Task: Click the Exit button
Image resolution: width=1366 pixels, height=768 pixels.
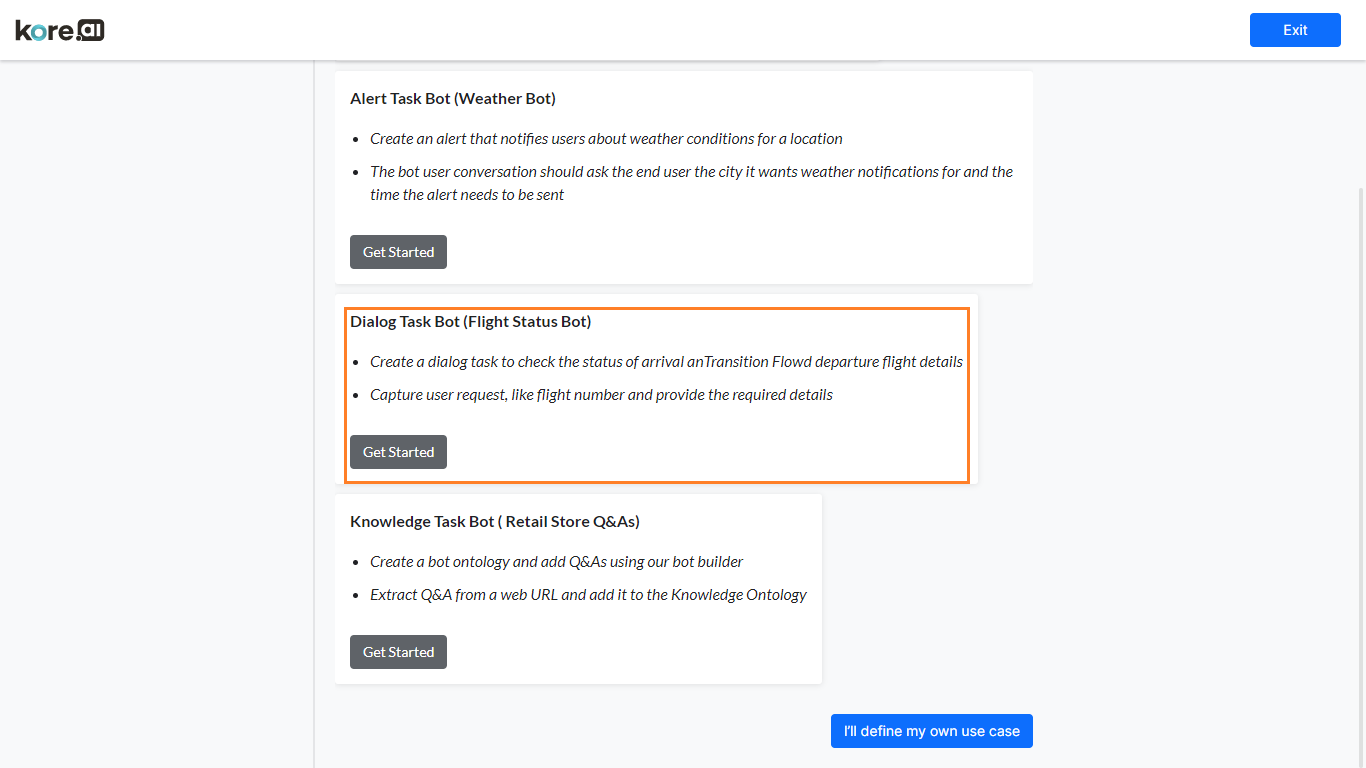Action: 1294,30
